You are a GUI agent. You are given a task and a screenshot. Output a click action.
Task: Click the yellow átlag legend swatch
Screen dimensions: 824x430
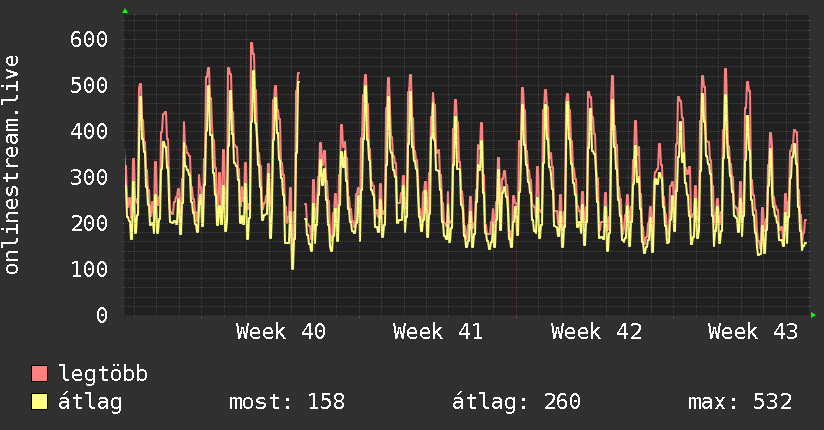tap(39, 402)
